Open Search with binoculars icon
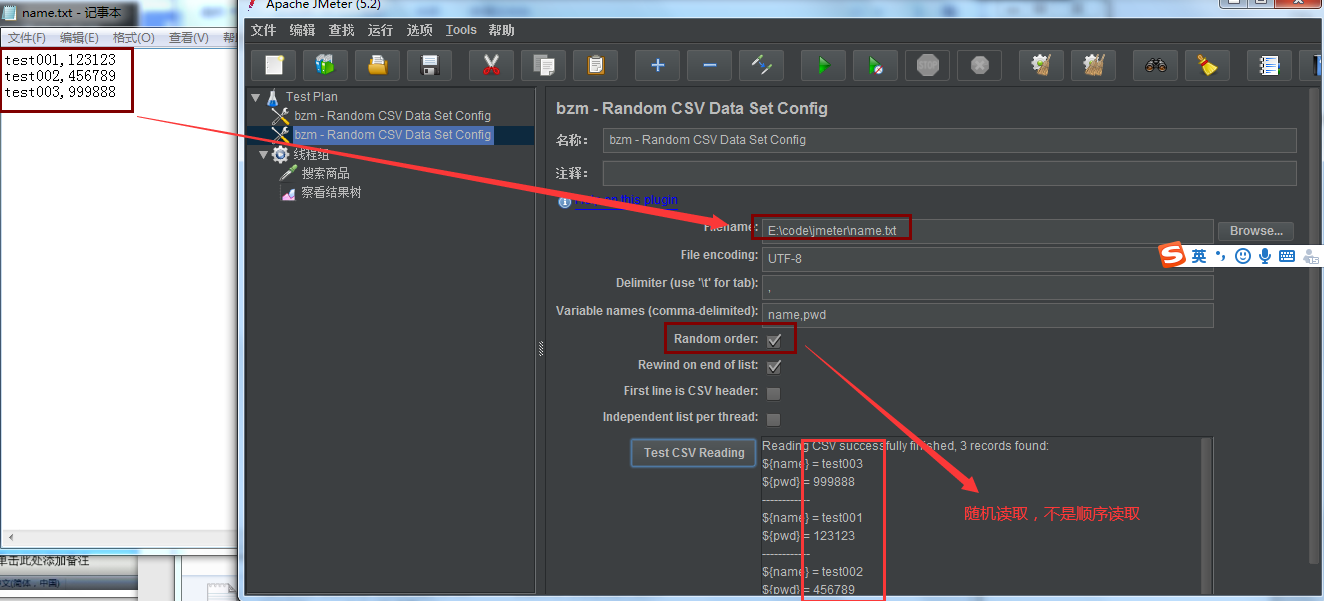 [x=1155, y=66]
